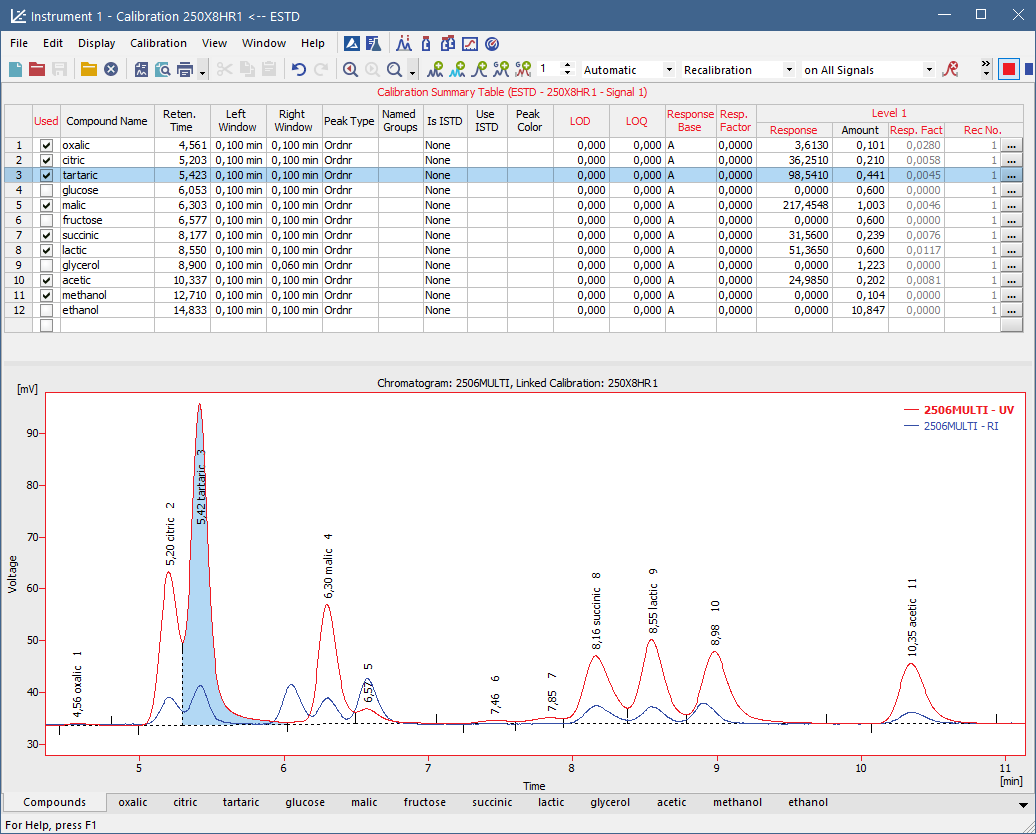Uncheck the Used box for oxalic
The image size is (1036, 834).
[46, 145]
